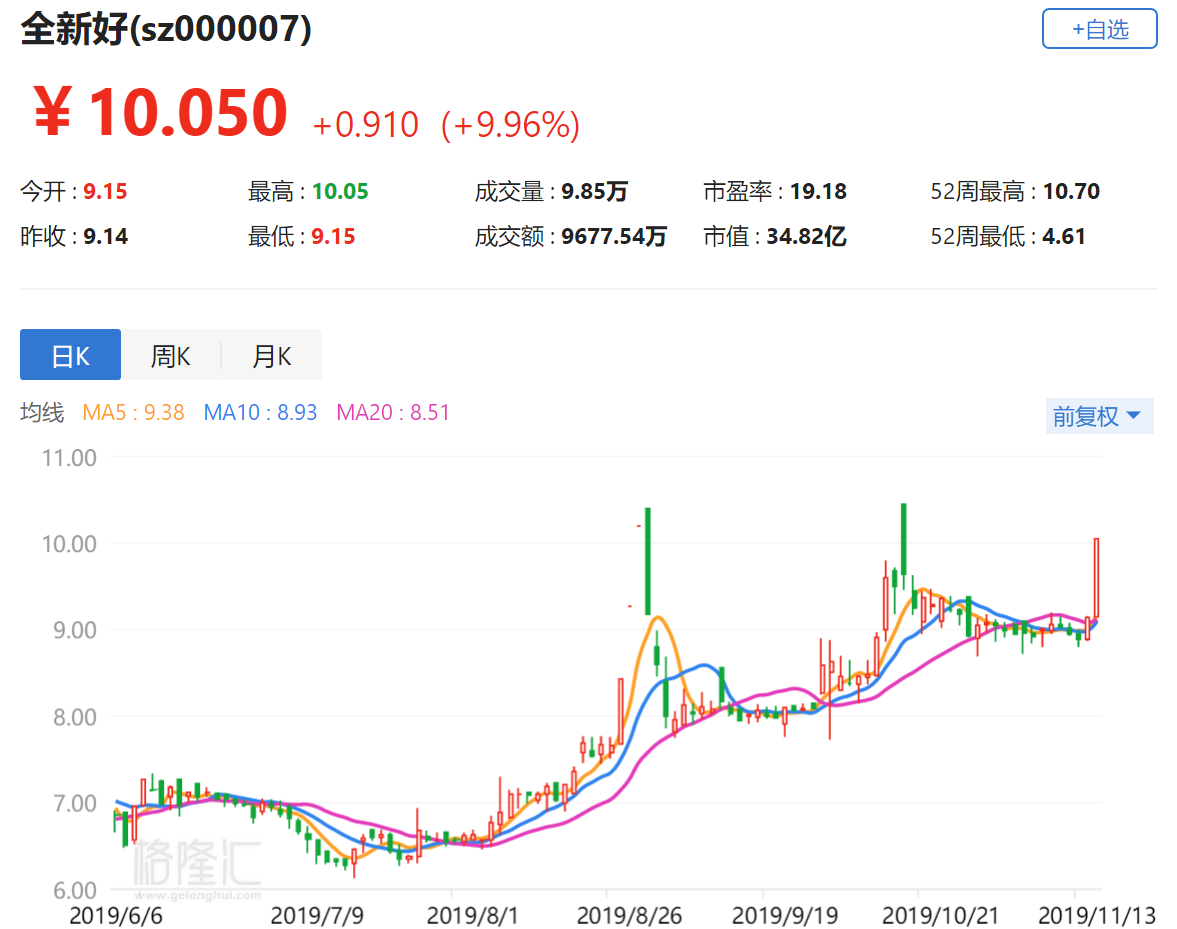This screenshot has width=1177, height=929.
Task: Click the 今开 value 9.15
Action: [105, 191]
